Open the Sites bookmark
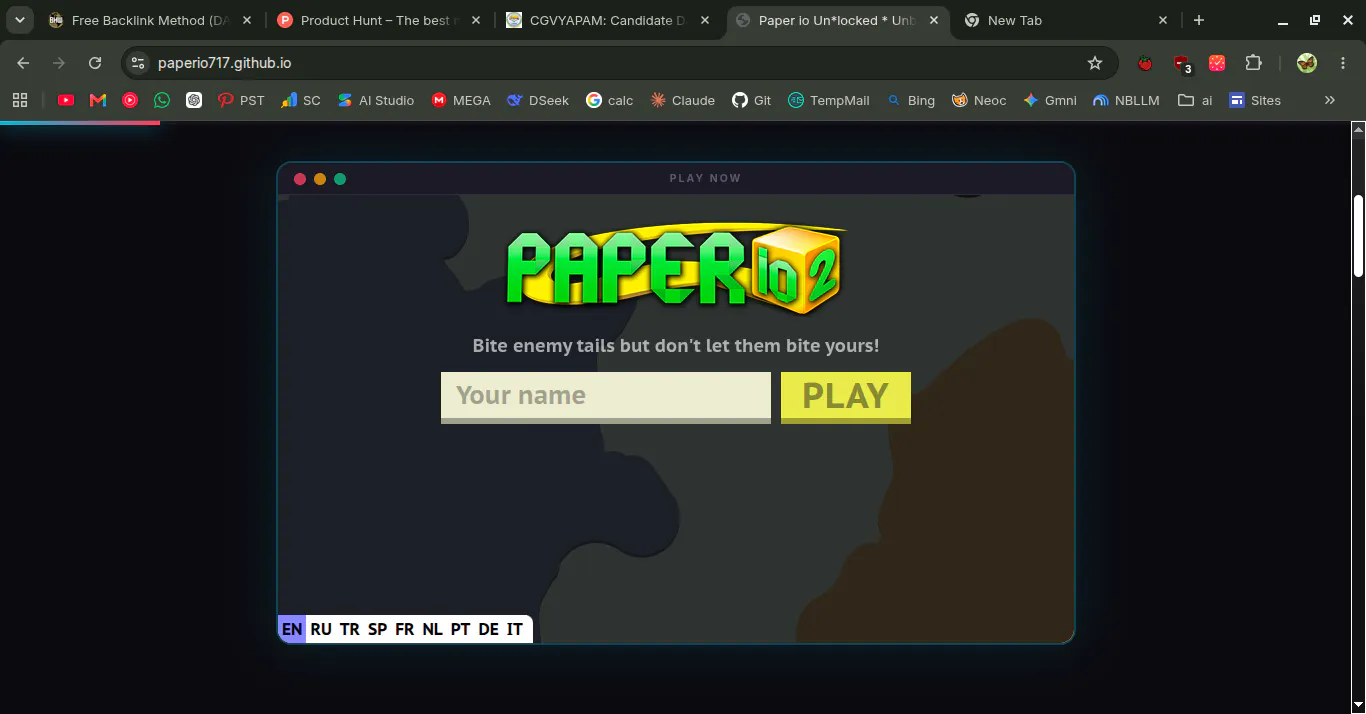Image resolution: width=1366 pixels, height=714 pixels. 1255,100
